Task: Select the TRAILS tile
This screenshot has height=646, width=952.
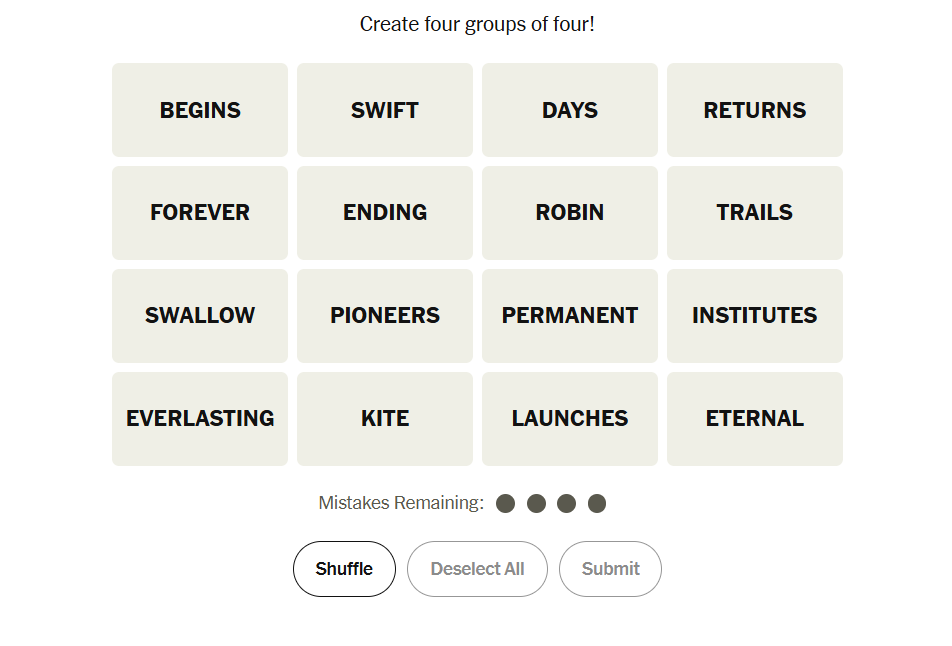Action: coord(755,213)
